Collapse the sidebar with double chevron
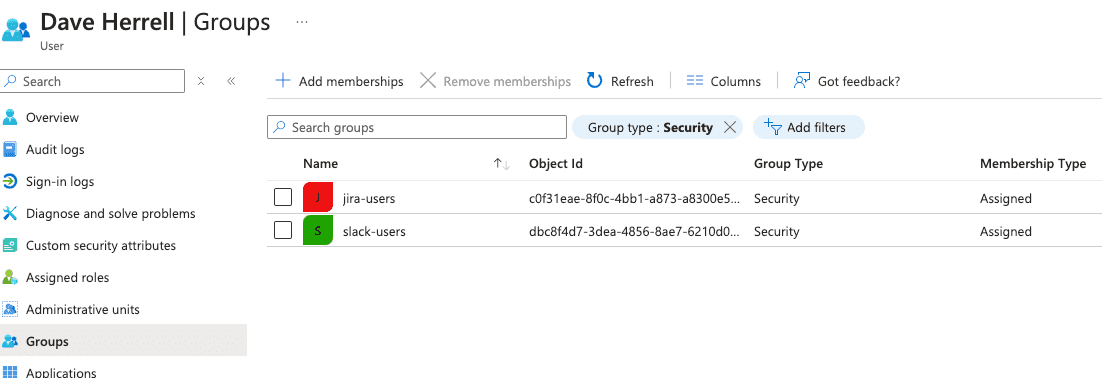Viewport: 1102px width, 378px height. point(231,82)
